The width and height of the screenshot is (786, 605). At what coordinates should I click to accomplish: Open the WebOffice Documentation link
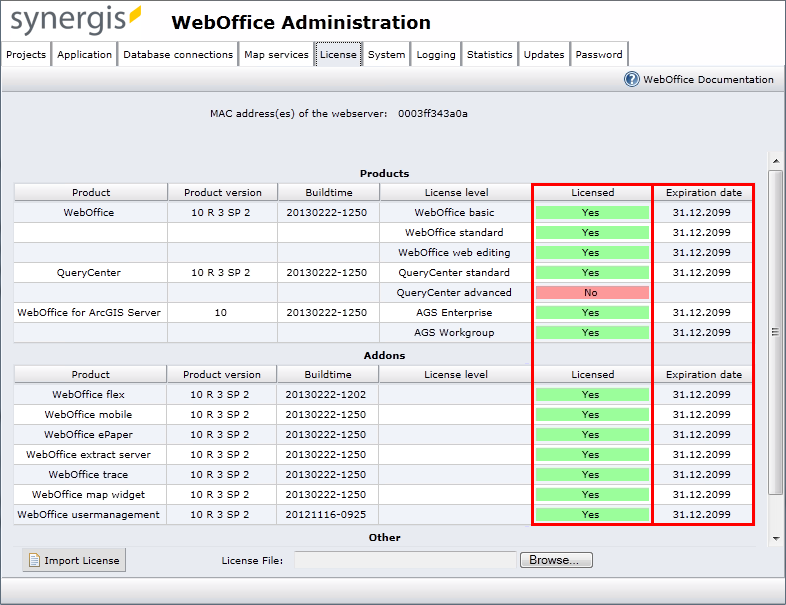pyautogui.click(x=708, y=79)
